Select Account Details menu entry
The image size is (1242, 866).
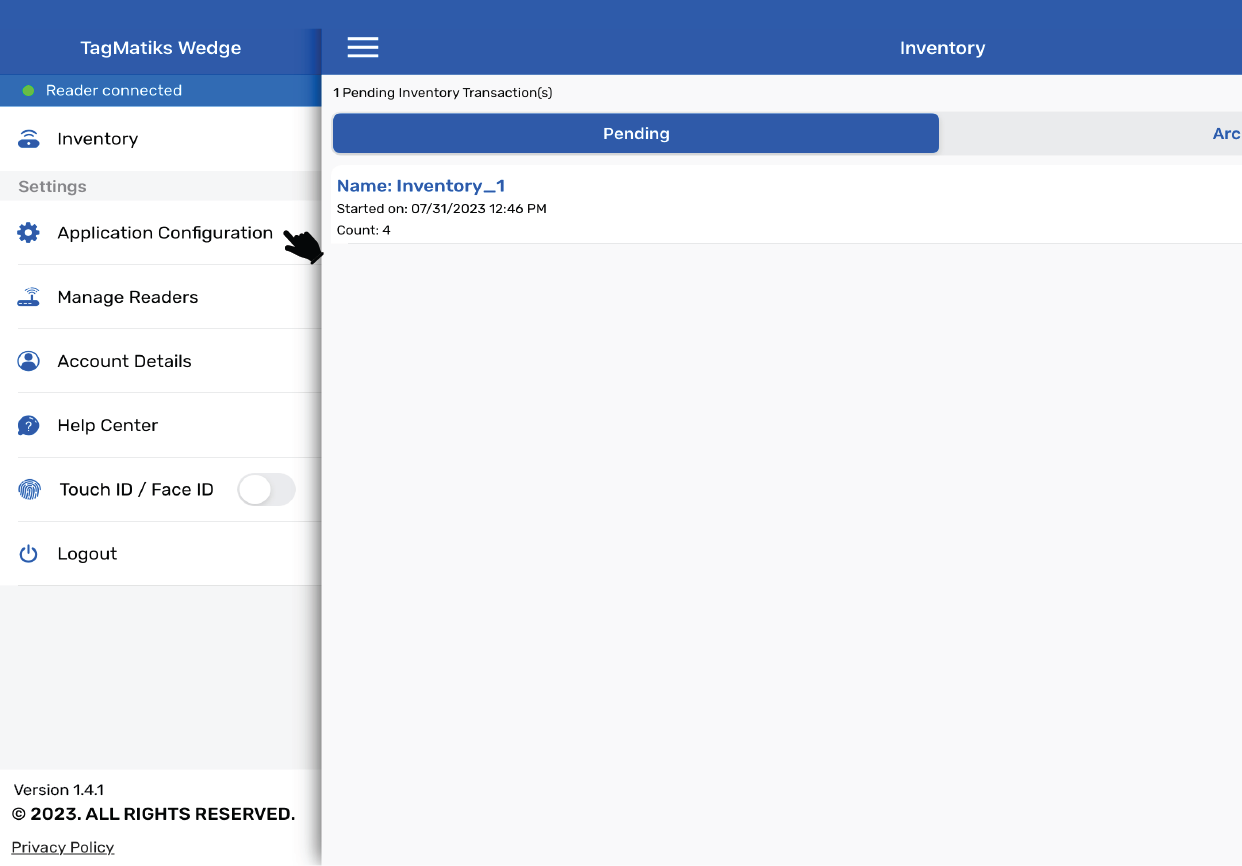124,361
